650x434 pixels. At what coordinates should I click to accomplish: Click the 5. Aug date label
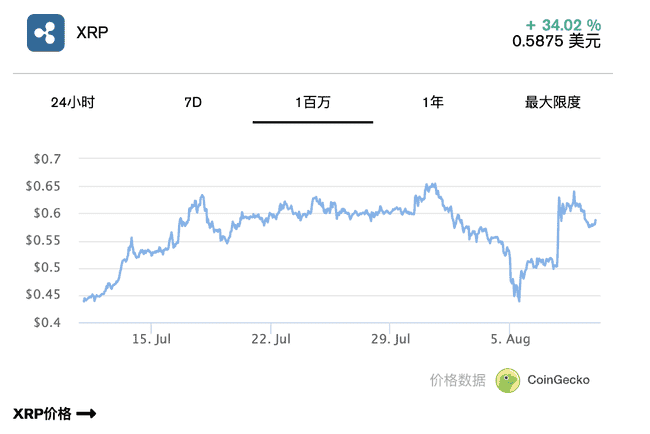510,339
